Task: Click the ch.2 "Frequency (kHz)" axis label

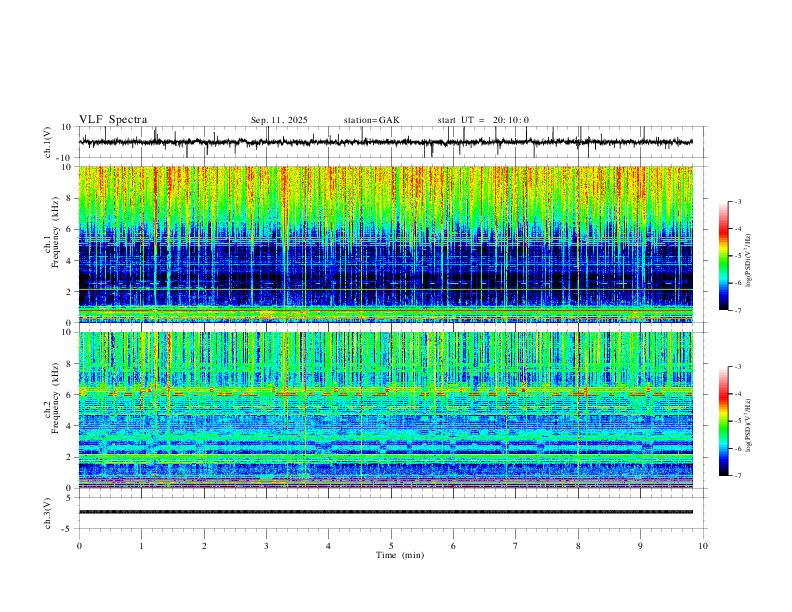Action: pos(56,398)
